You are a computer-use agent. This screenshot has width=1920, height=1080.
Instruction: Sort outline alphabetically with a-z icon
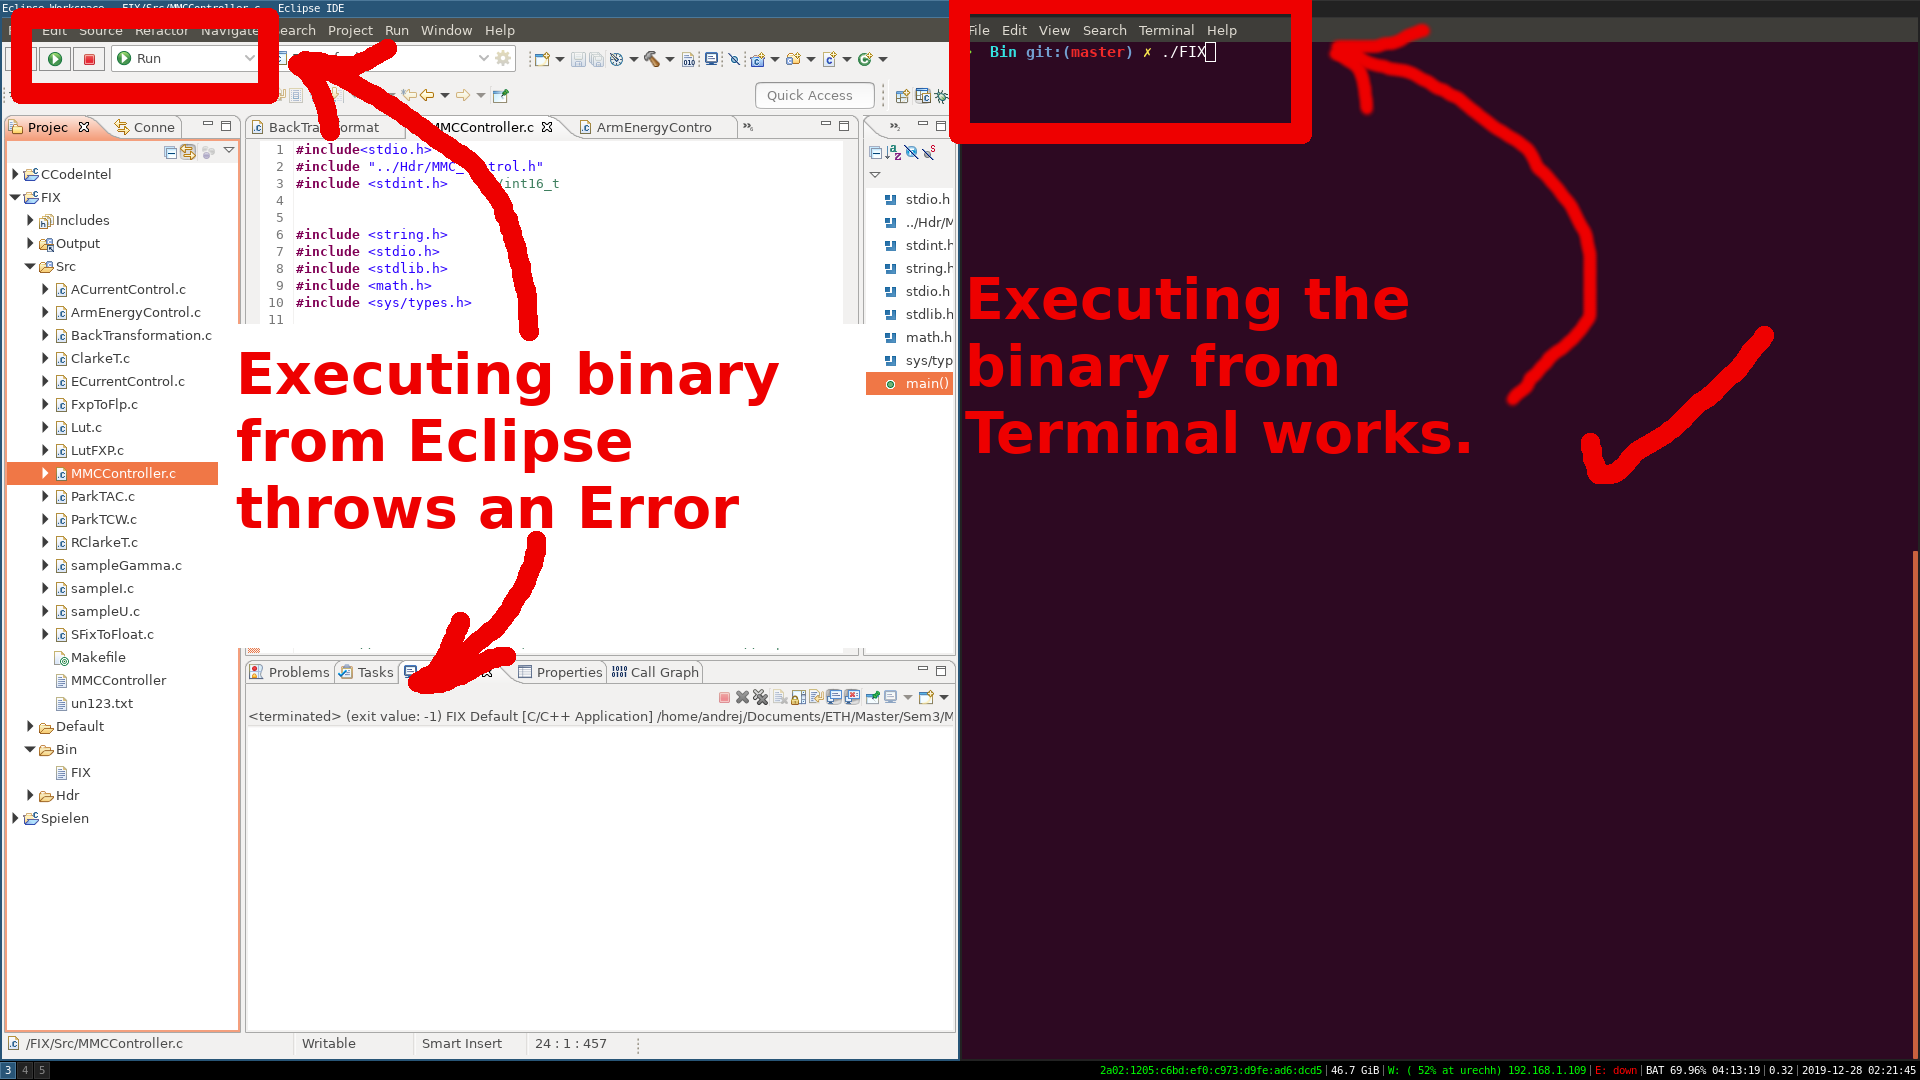(x=893, y=152)
